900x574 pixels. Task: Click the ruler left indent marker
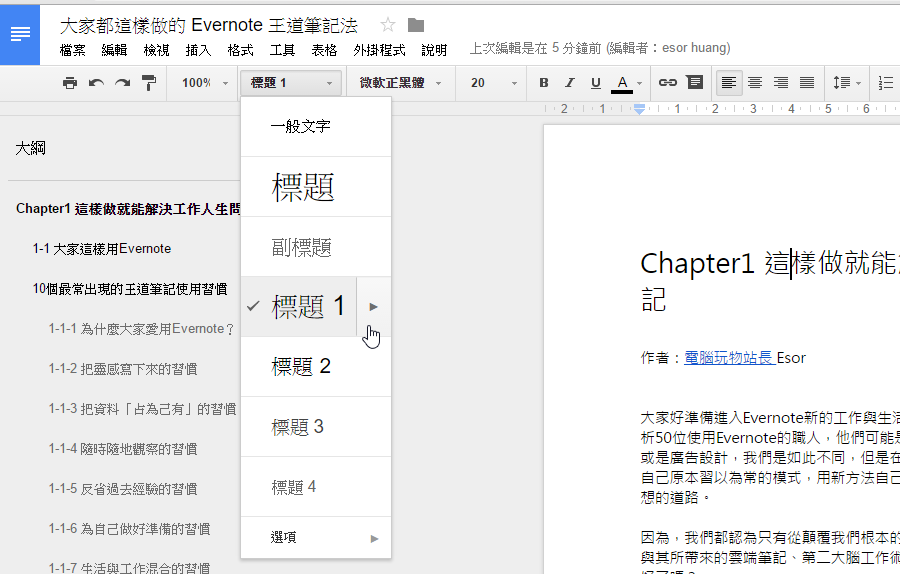639,108
